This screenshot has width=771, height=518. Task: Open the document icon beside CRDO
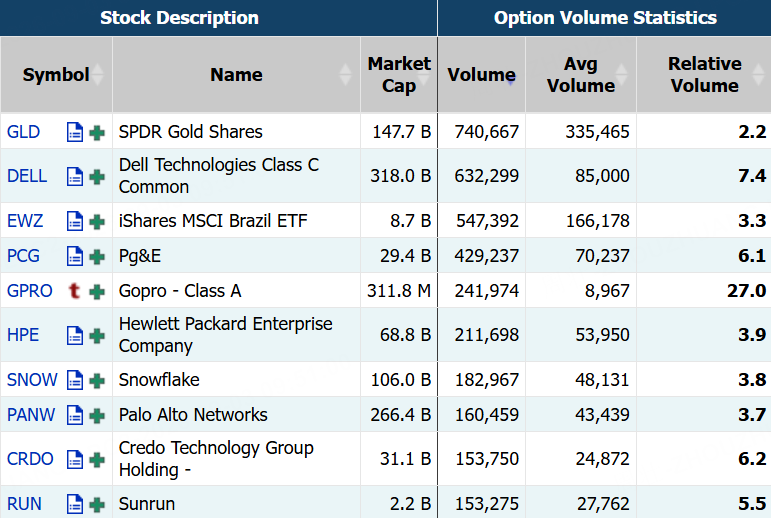[75, 459]
